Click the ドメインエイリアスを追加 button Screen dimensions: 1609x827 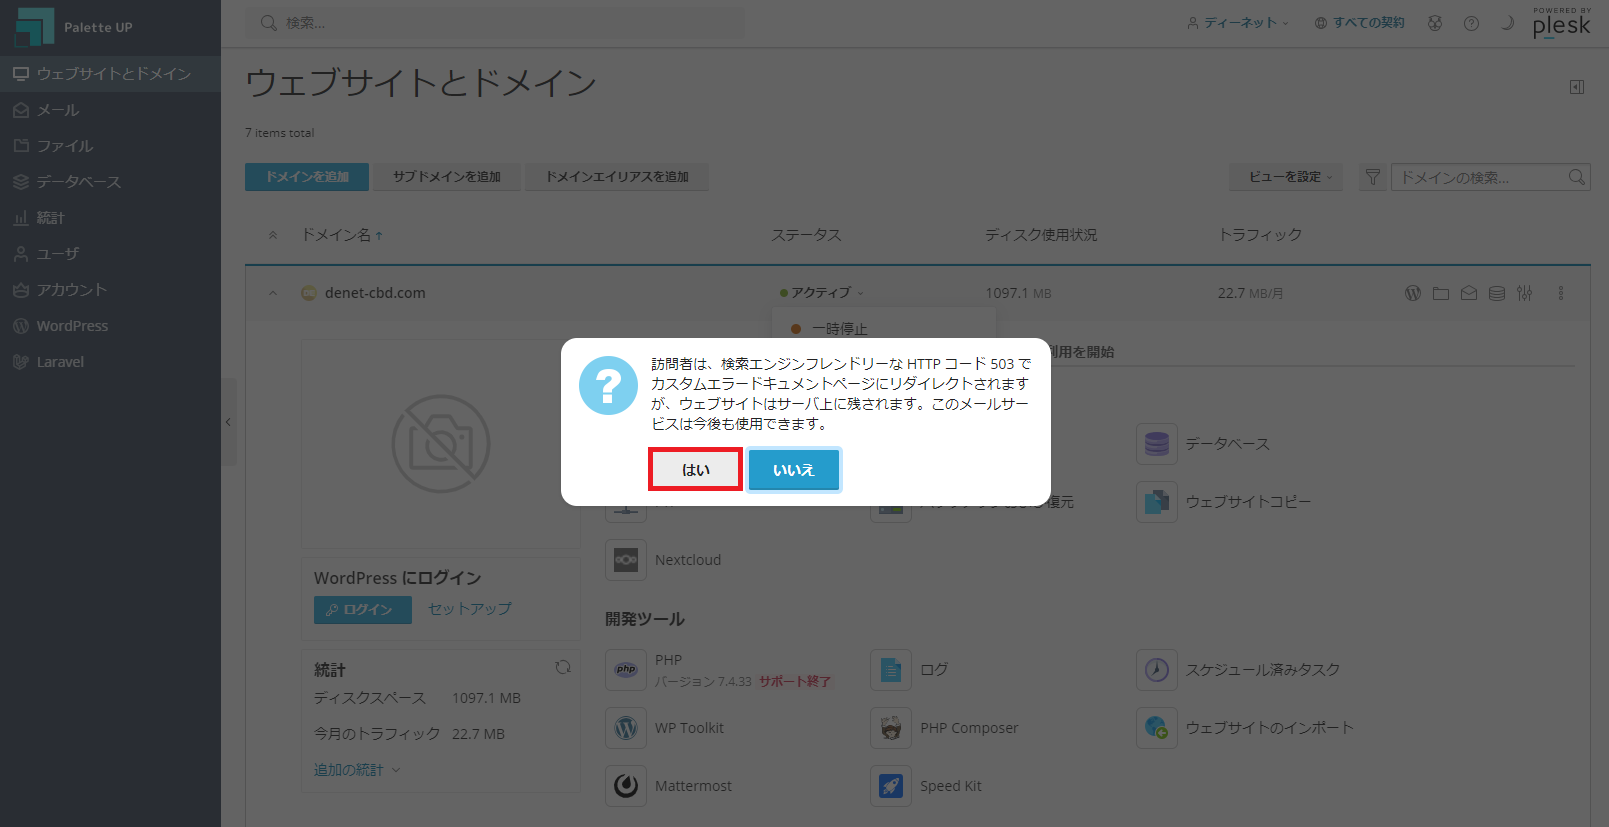tap(617, 177)
